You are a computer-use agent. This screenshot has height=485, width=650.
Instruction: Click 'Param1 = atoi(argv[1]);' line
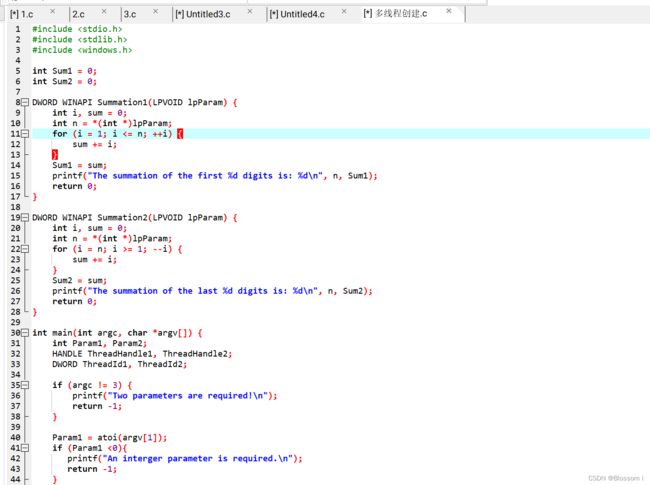pyautogui.click(x=109, y=437)
